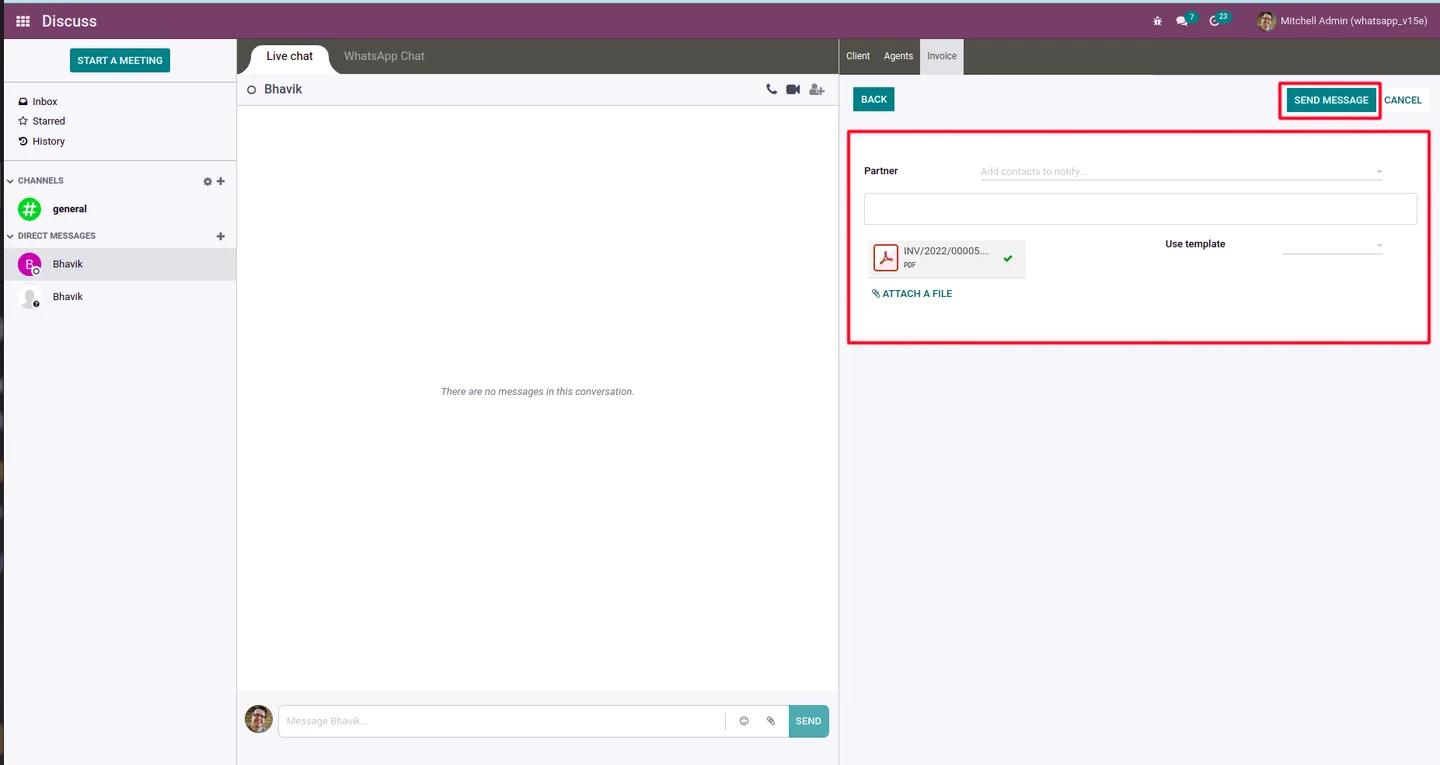Click the Starred star icon
This screenshot has height=765, width=1440.
click(23, 121)
